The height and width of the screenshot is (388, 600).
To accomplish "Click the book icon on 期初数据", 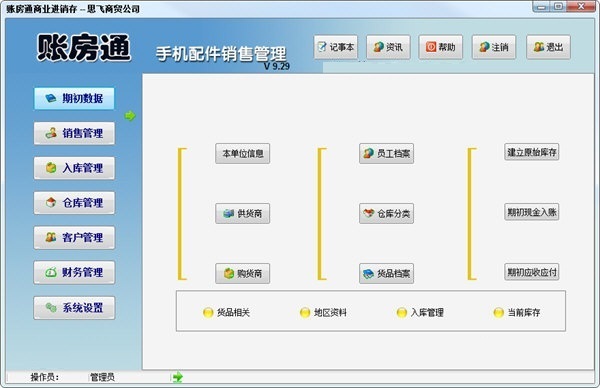I will (x=51, y=98).
